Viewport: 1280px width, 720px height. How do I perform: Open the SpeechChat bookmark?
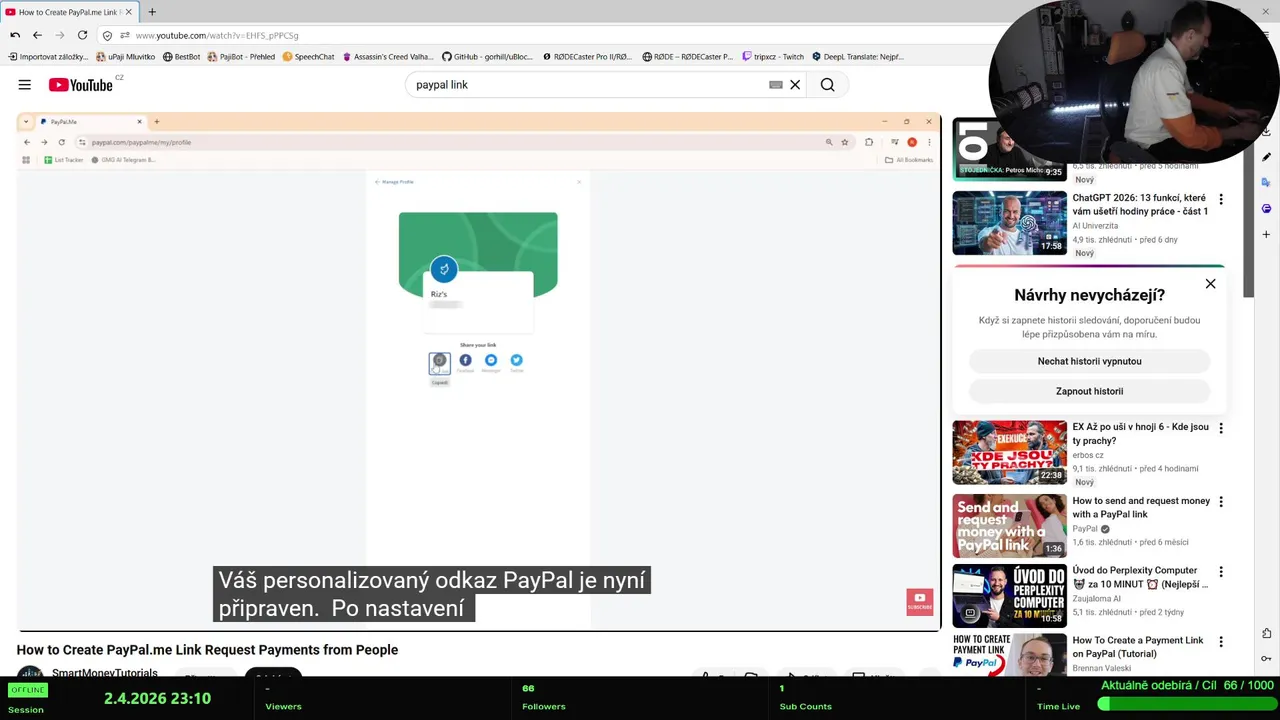(x=308, y=57)
